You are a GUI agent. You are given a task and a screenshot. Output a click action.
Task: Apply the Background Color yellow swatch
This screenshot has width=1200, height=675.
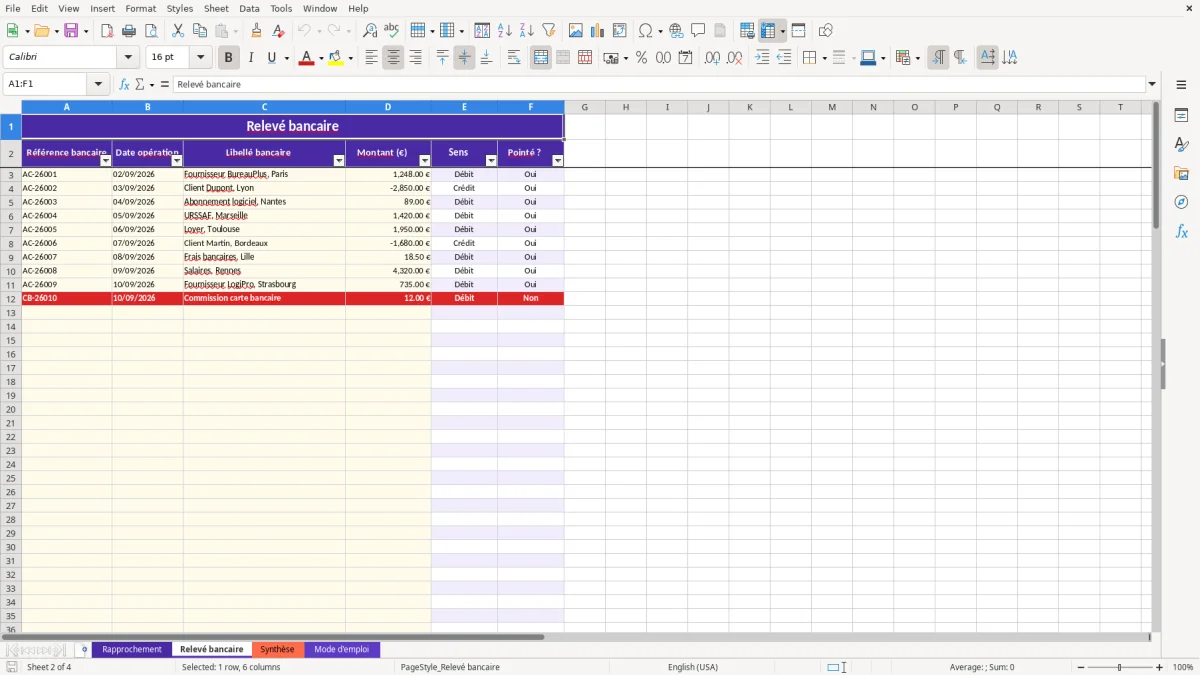(x=336, y=58)
